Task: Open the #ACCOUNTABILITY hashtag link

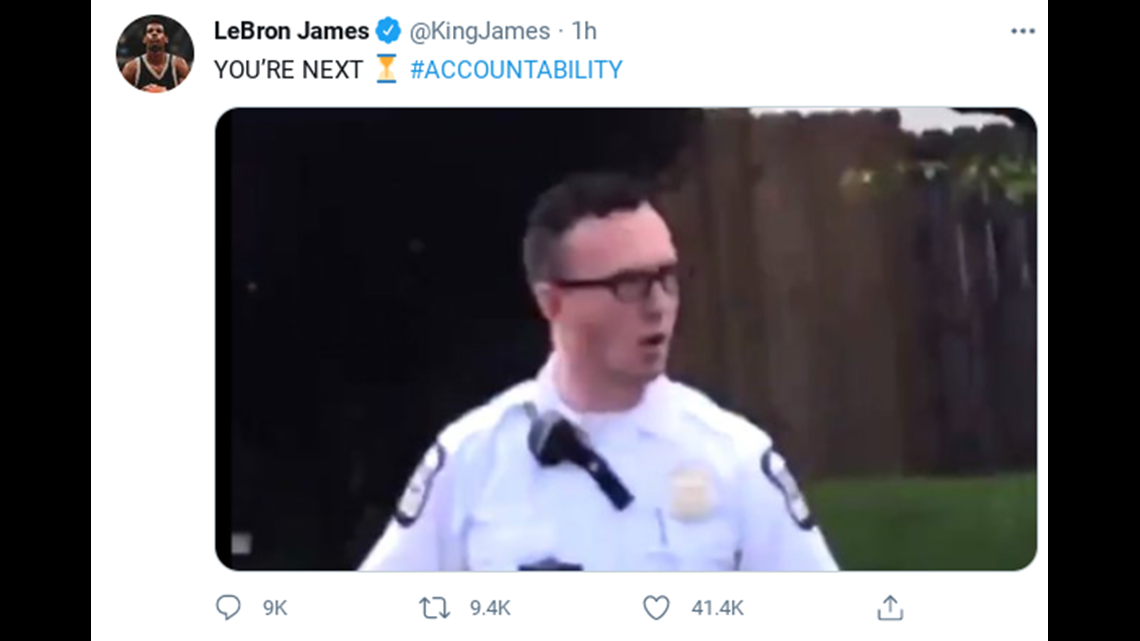Action: click(516, 70)
